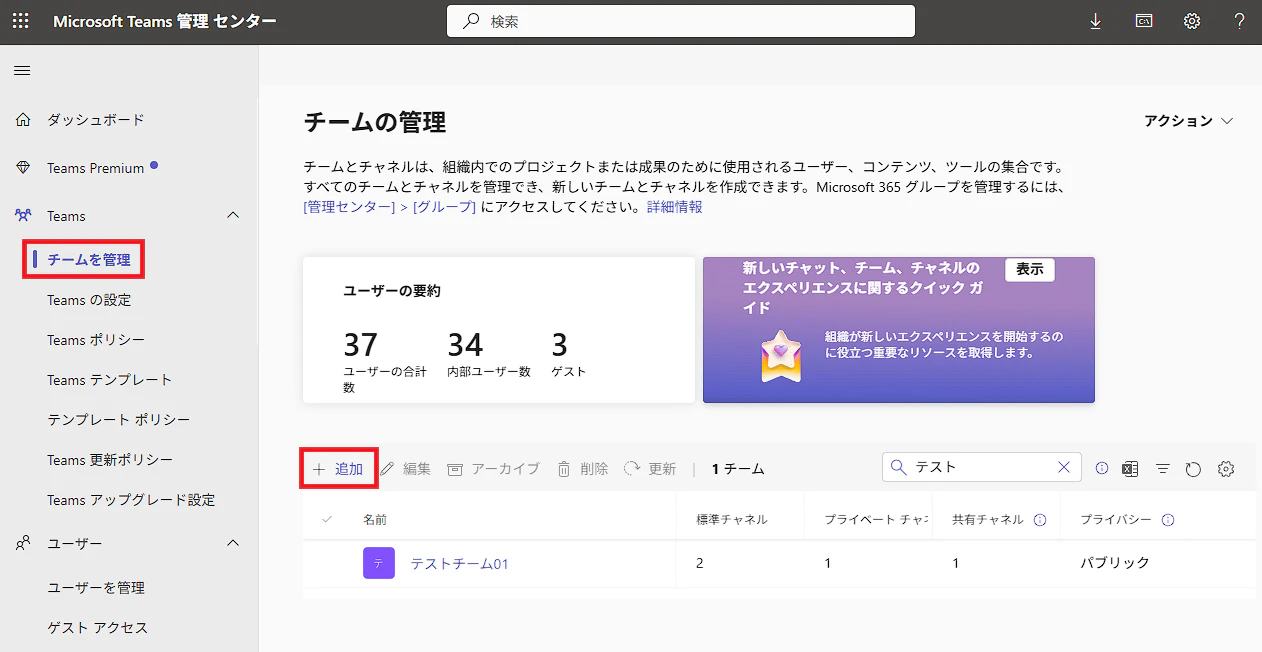Click the テスト team search field

(981, 467)
